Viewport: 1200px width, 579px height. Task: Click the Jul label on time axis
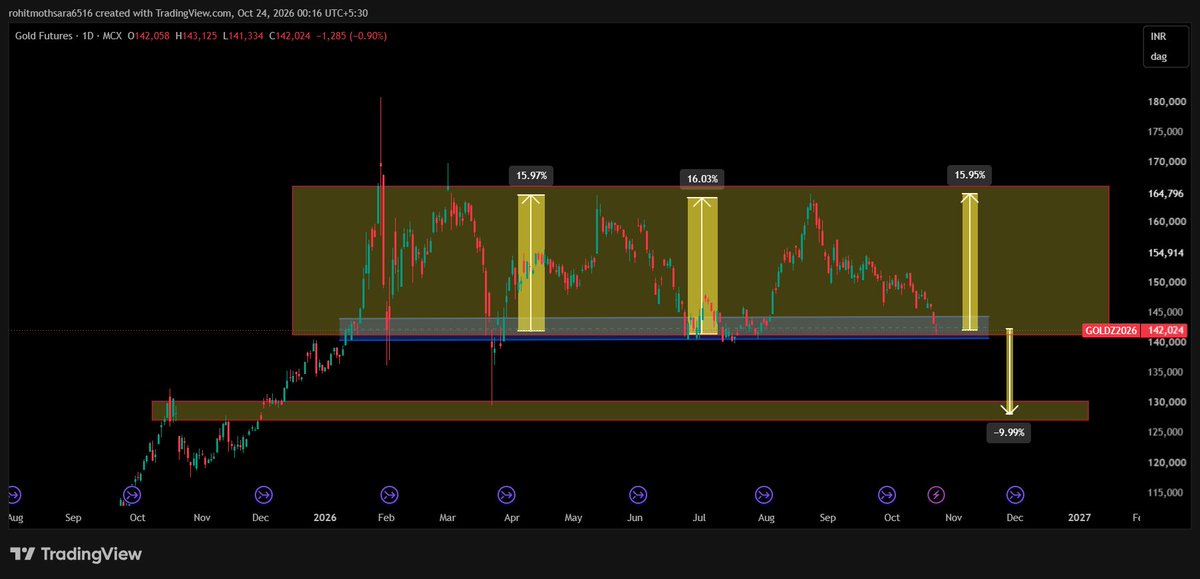click(699, 518)
